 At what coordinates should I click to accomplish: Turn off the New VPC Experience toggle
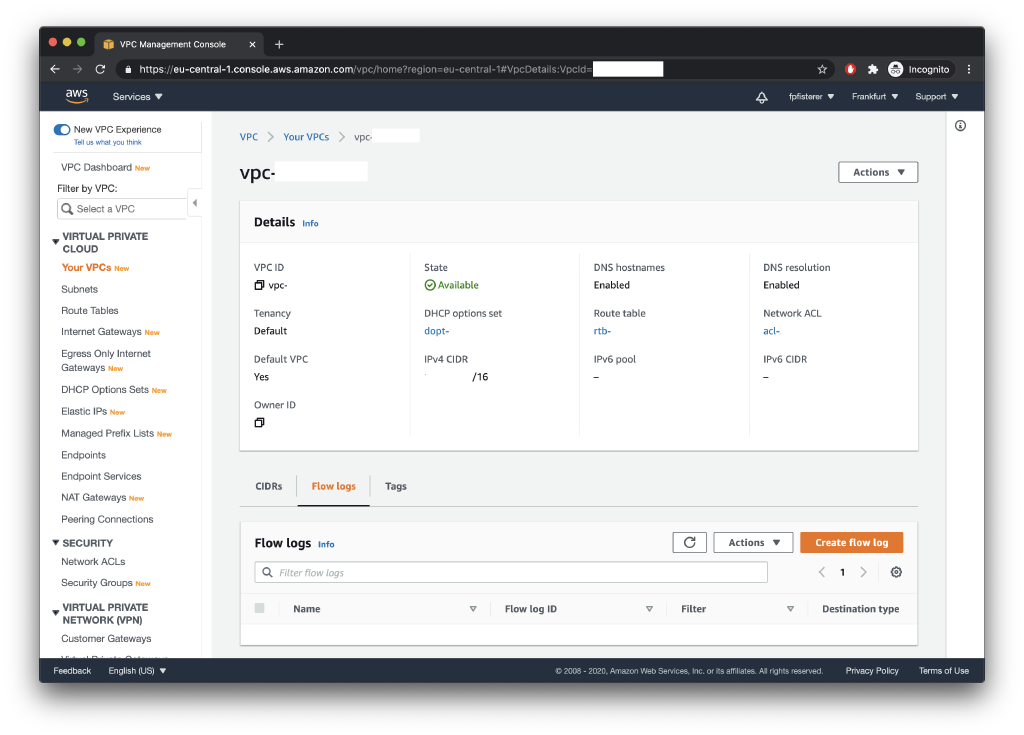[x=62, y=129]
